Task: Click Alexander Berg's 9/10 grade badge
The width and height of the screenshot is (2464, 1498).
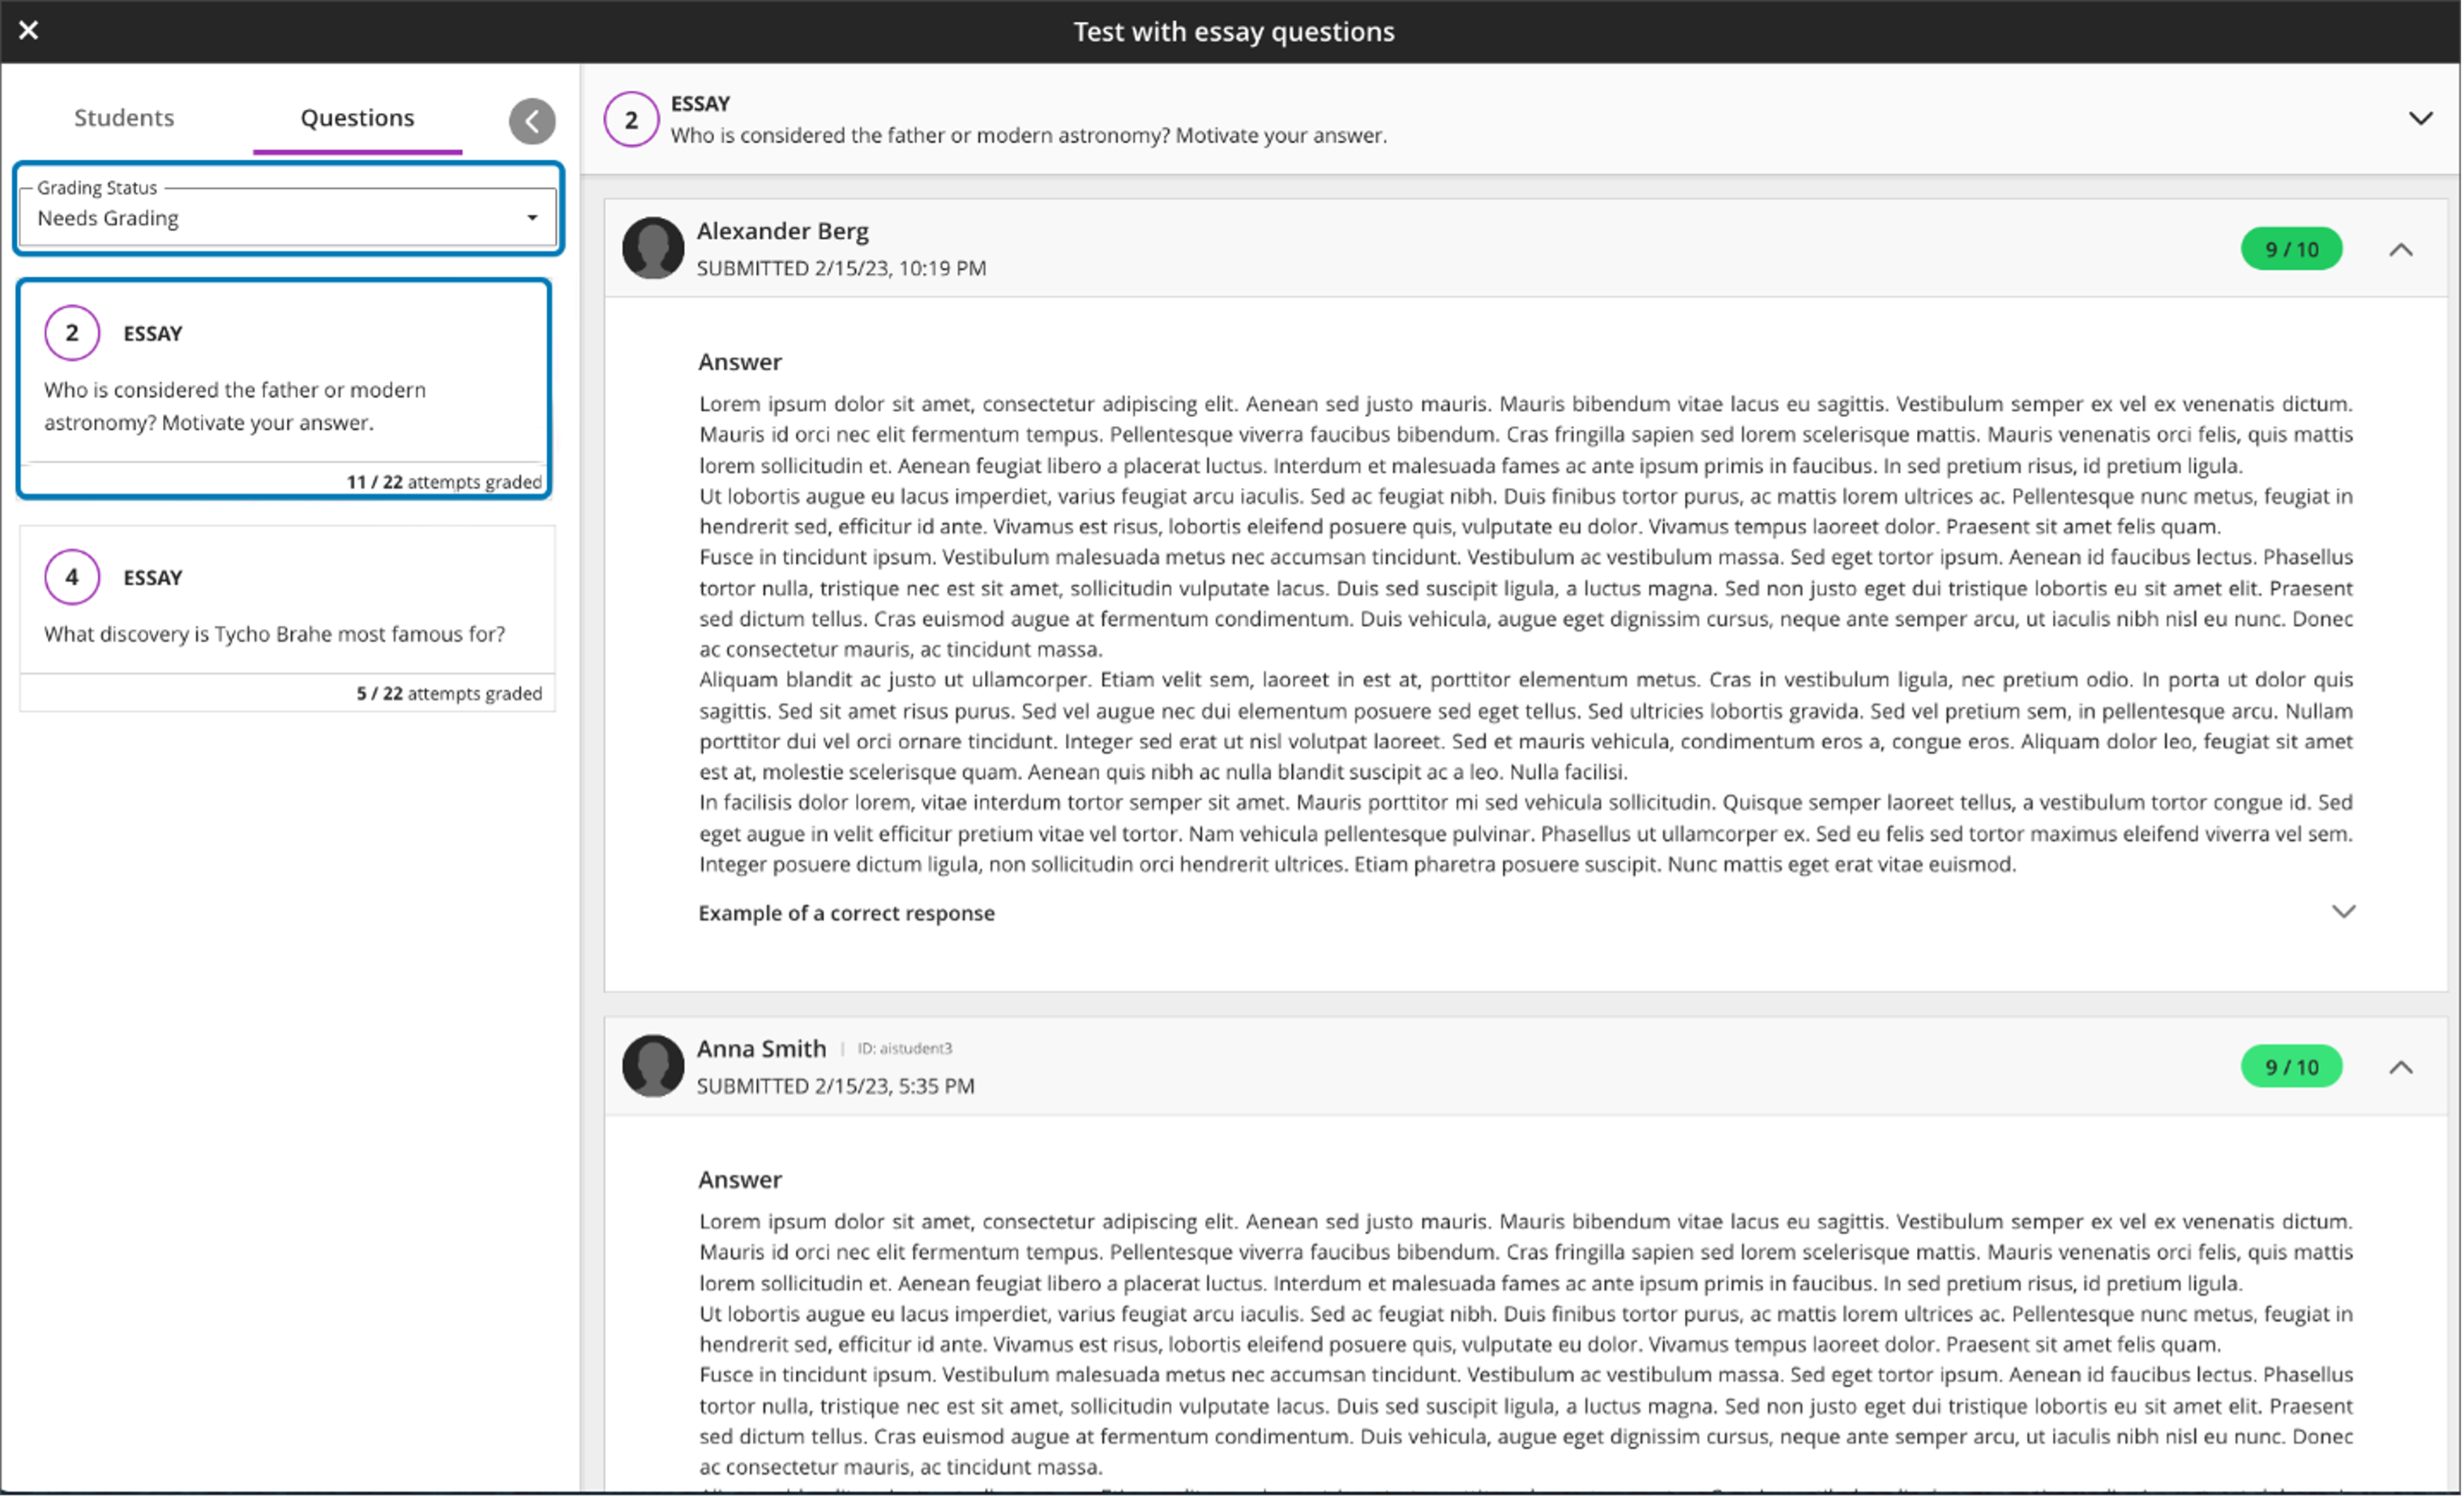Action: pos(2291,248)
